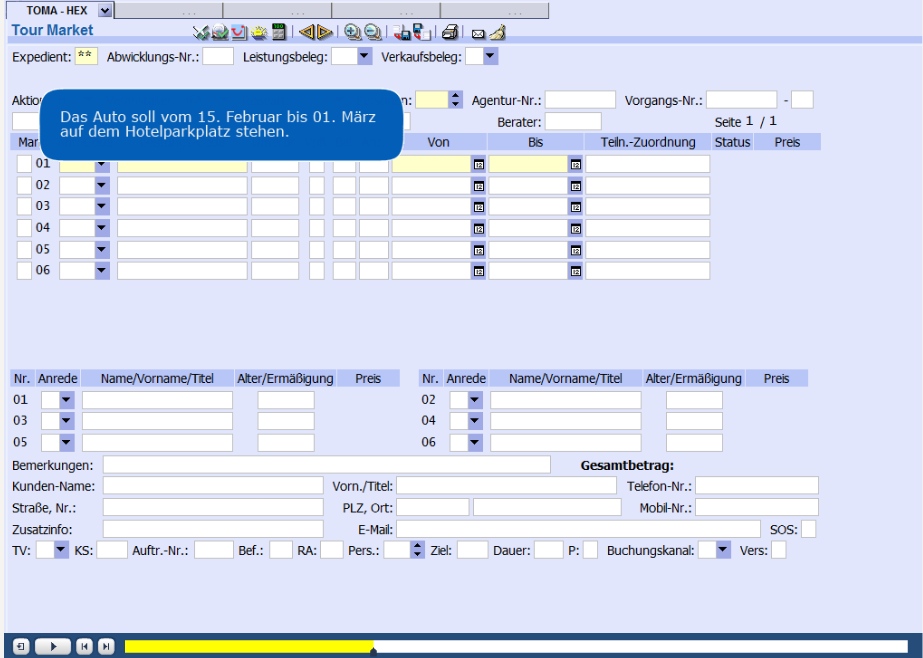923x658 pixels.
Task: Click the E-Mail input field
Action: [x=578, y=529]
